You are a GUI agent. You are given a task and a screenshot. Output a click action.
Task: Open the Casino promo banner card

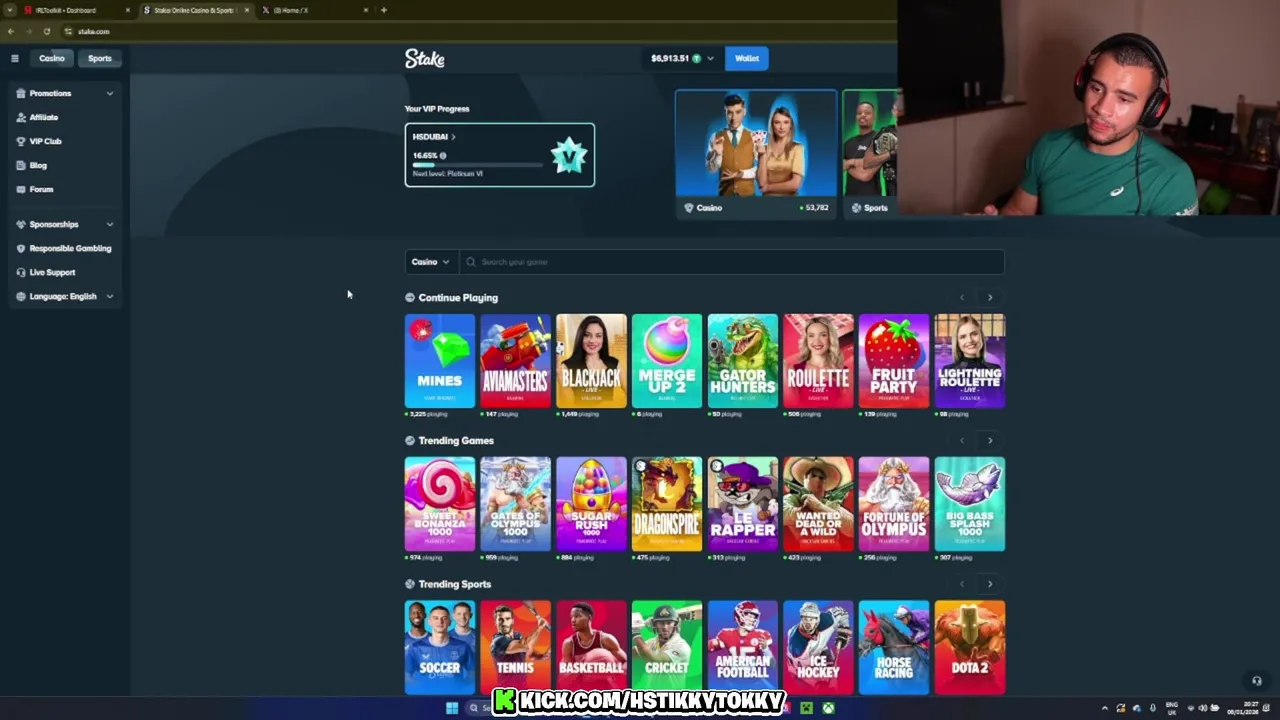click(756, 154)
